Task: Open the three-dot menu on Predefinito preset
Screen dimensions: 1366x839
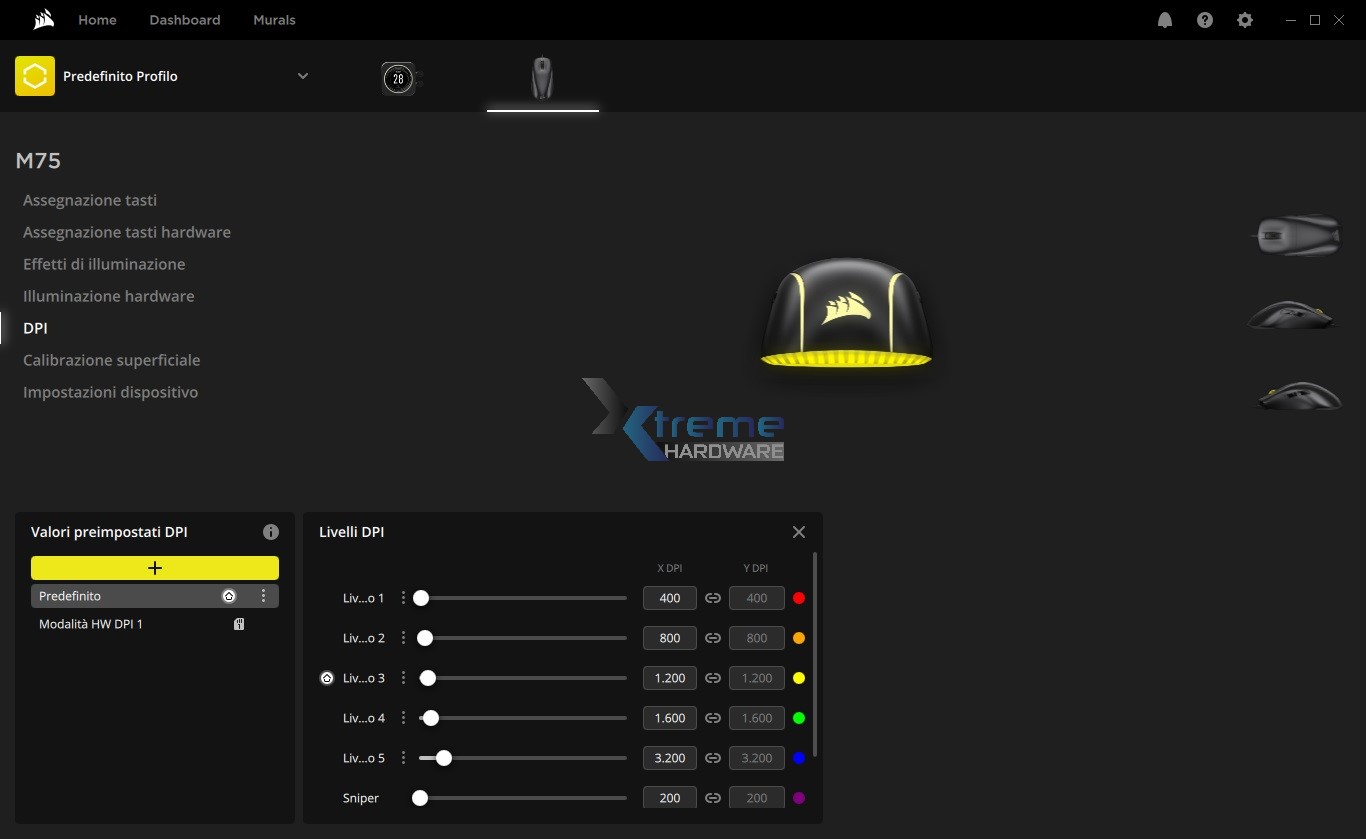Action: pos(263,595)
